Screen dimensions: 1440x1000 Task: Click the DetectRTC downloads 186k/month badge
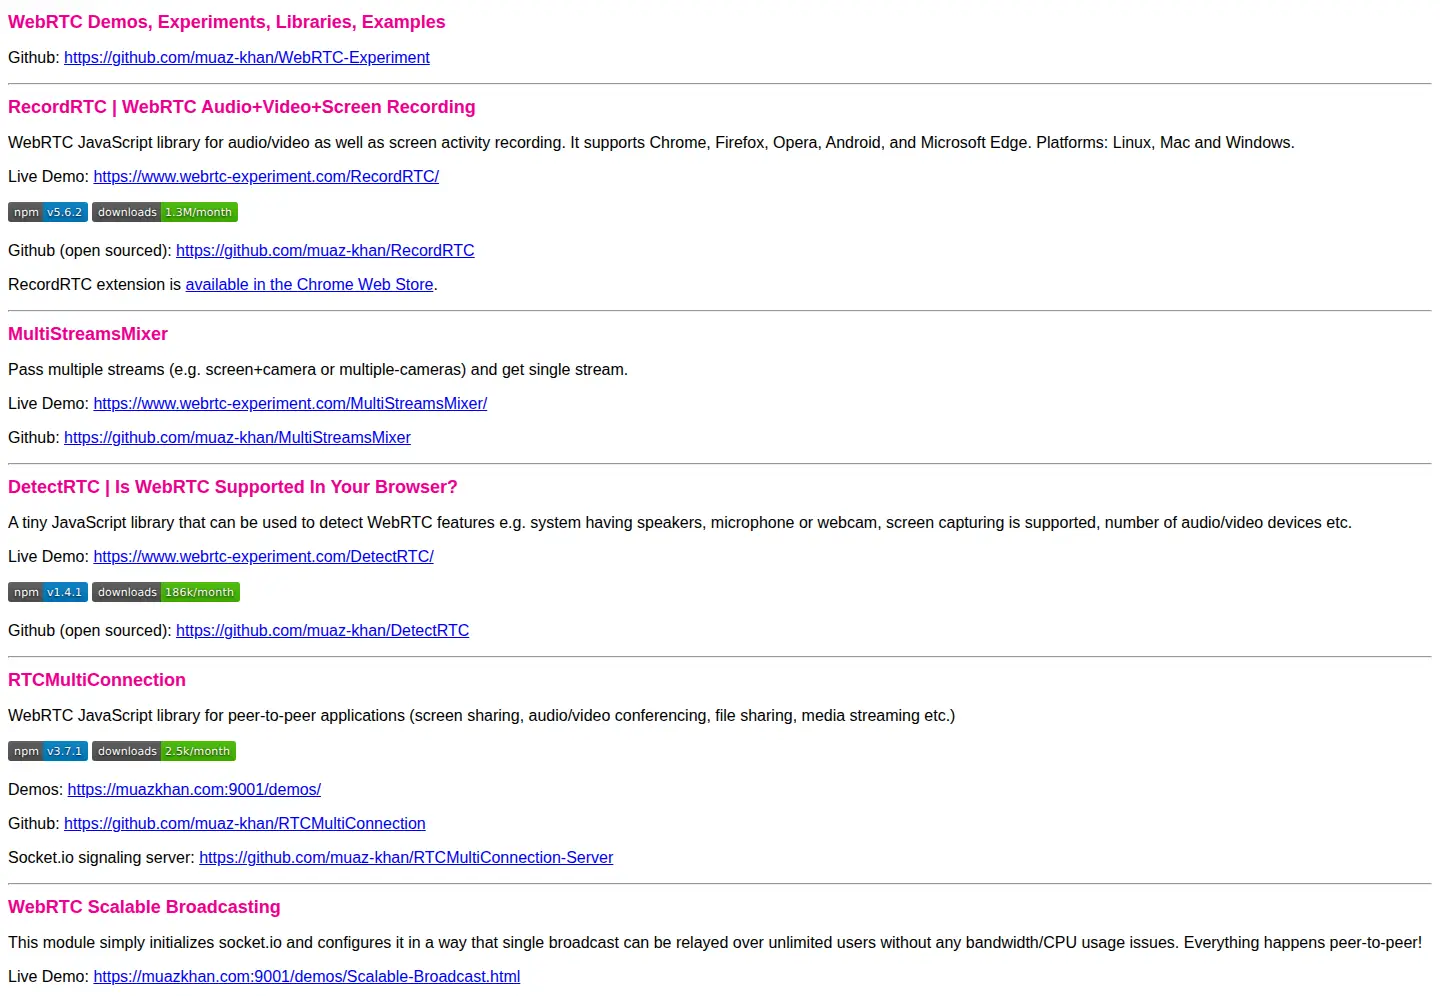coord(166,592)
